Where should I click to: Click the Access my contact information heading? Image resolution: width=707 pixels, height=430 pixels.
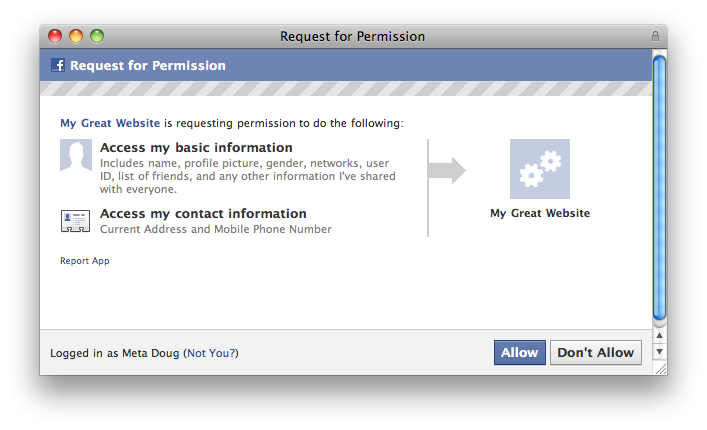[x=203, y=213]
